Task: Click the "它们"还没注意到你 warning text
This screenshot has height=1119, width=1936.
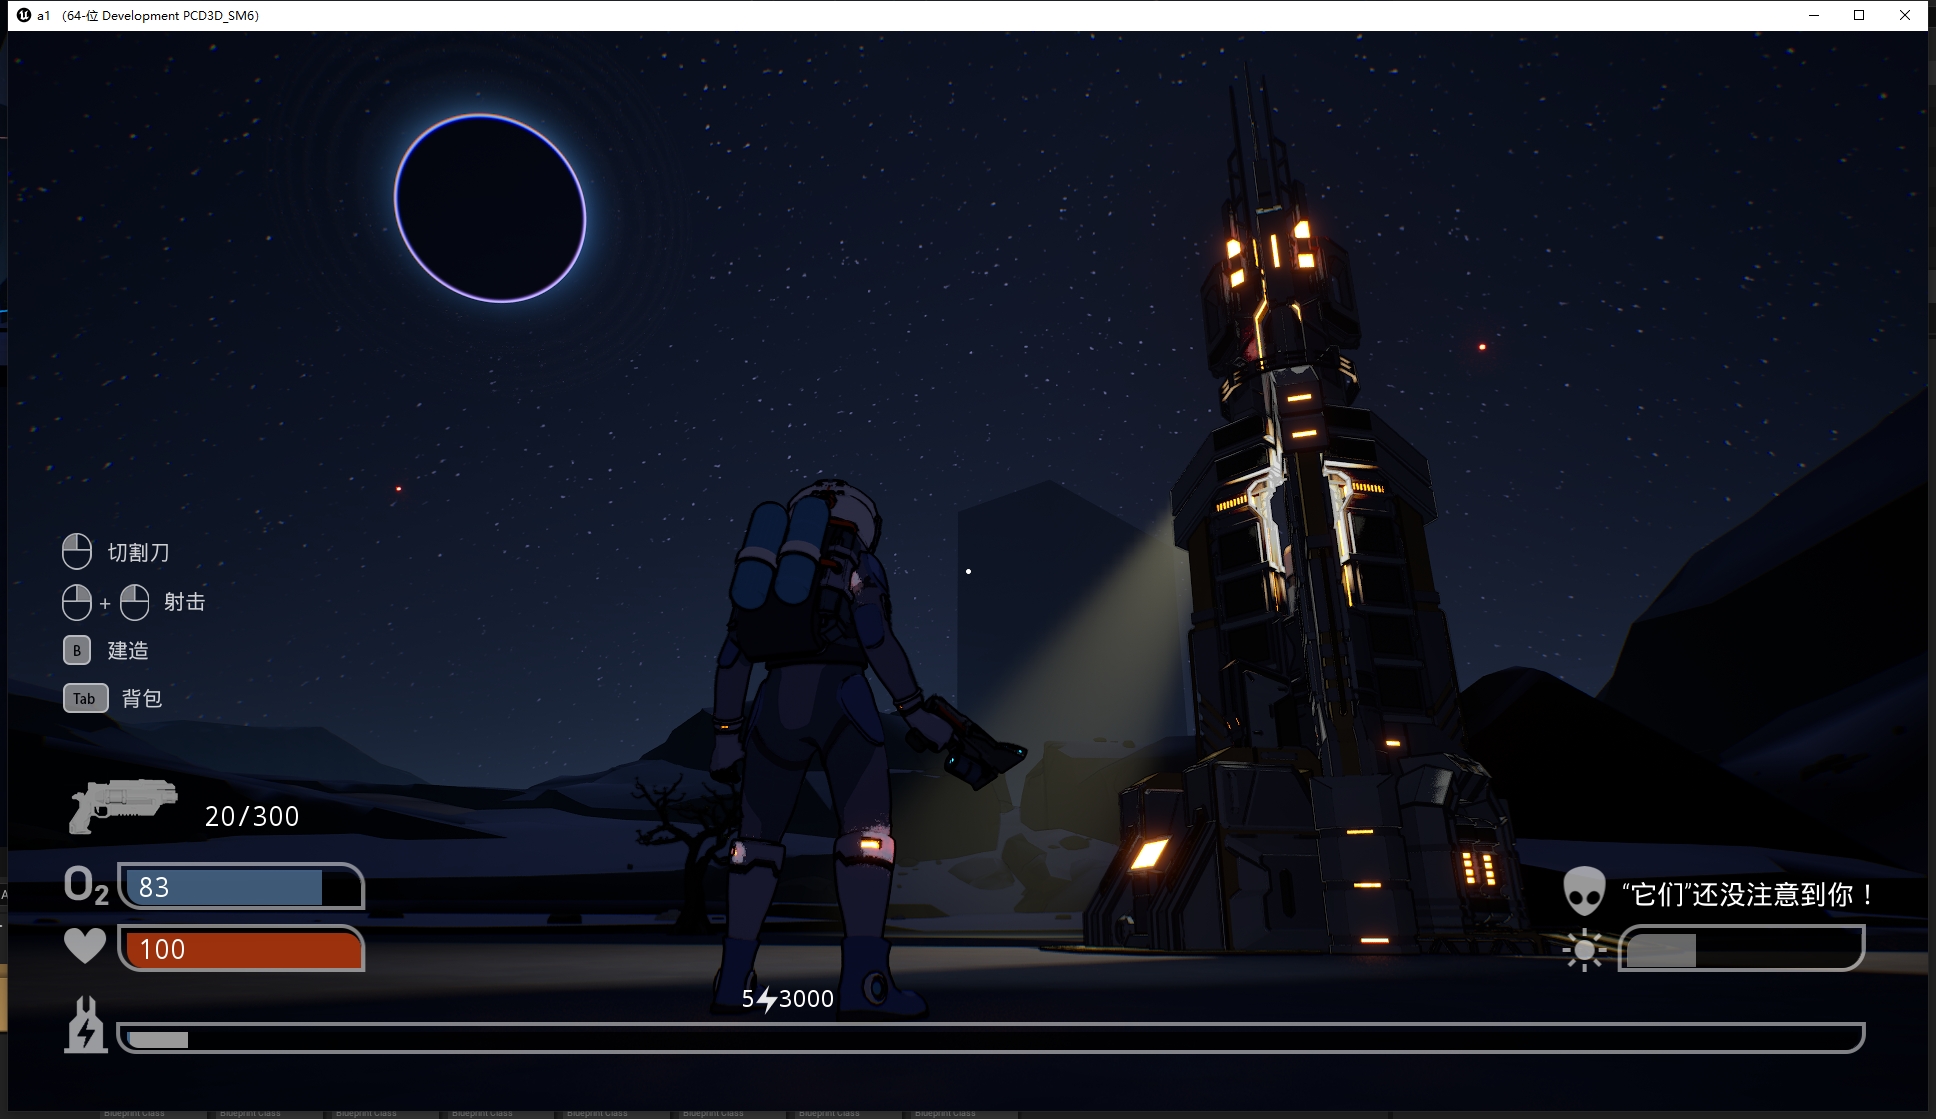Action: [x=1748, y=894]
